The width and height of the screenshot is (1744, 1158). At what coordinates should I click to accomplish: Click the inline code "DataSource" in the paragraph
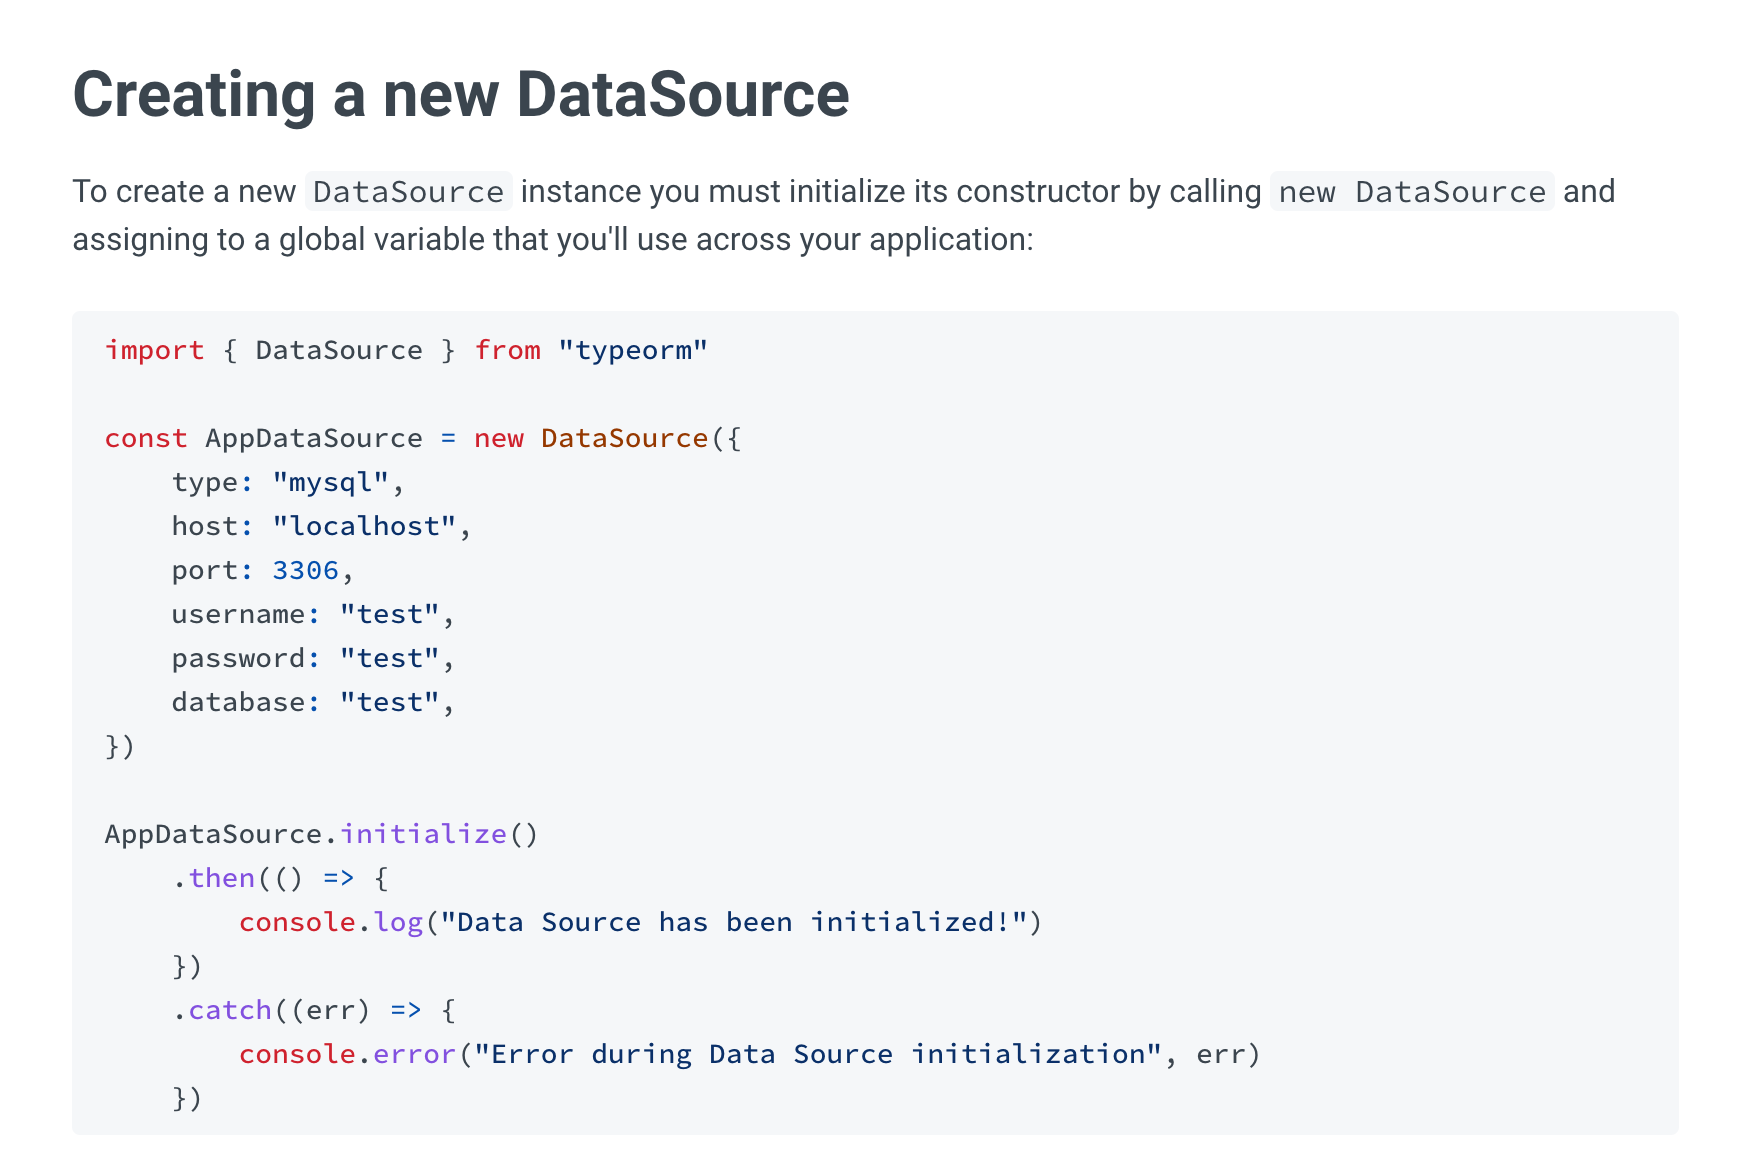(409, 191)
